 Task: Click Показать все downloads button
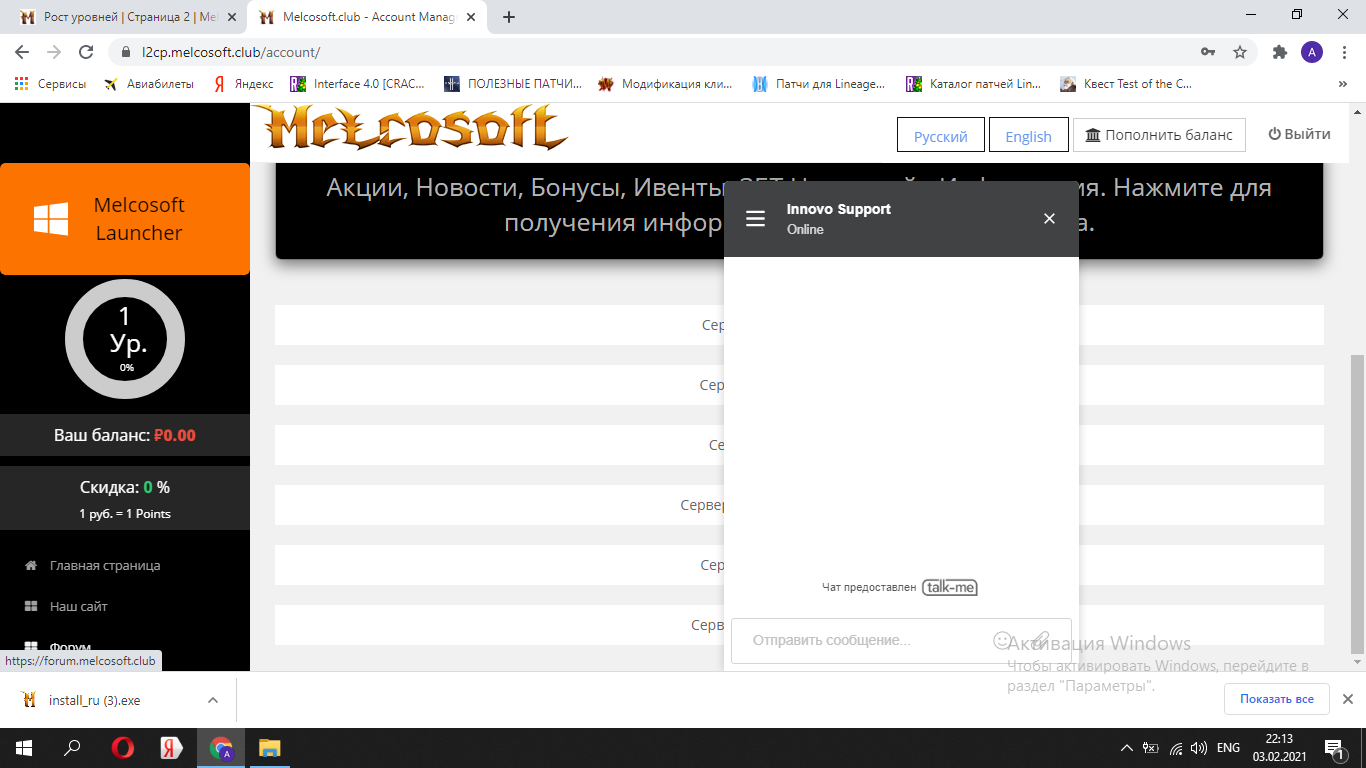click(x=1276, y=699)
